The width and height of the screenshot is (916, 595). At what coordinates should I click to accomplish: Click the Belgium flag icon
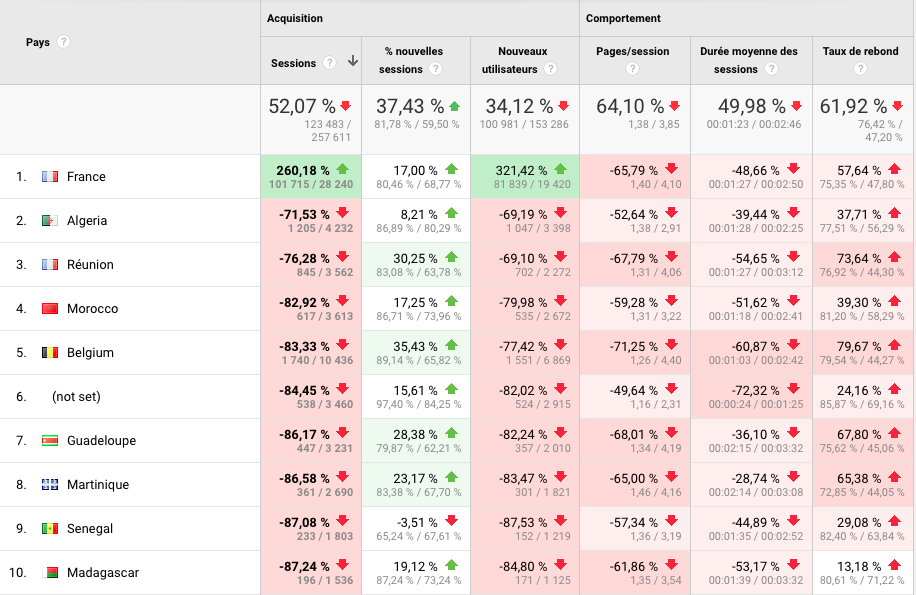pos(50,353)
